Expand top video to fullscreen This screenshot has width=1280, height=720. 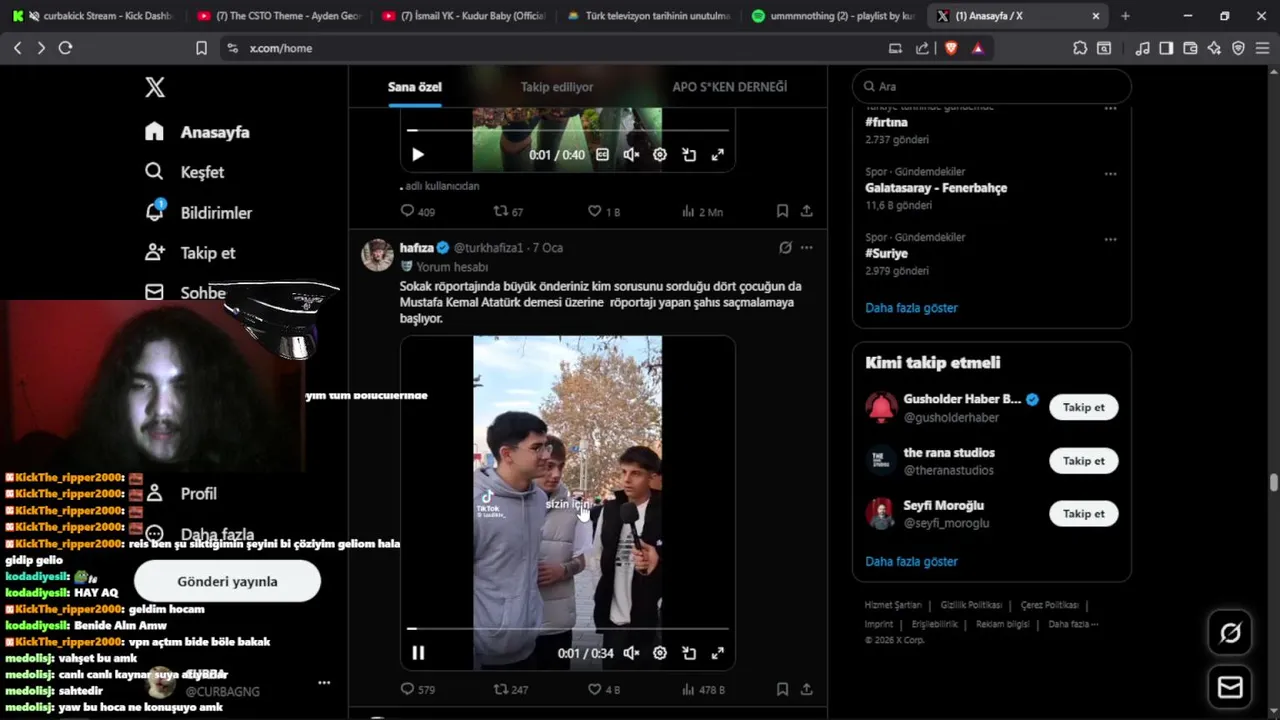click(x=717, y=155)
